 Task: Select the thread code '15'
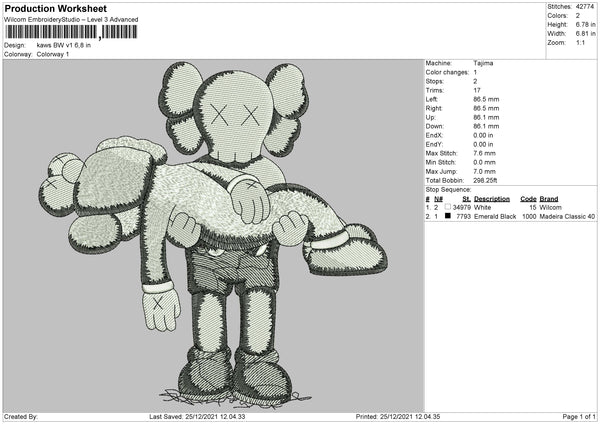[533, 207]
